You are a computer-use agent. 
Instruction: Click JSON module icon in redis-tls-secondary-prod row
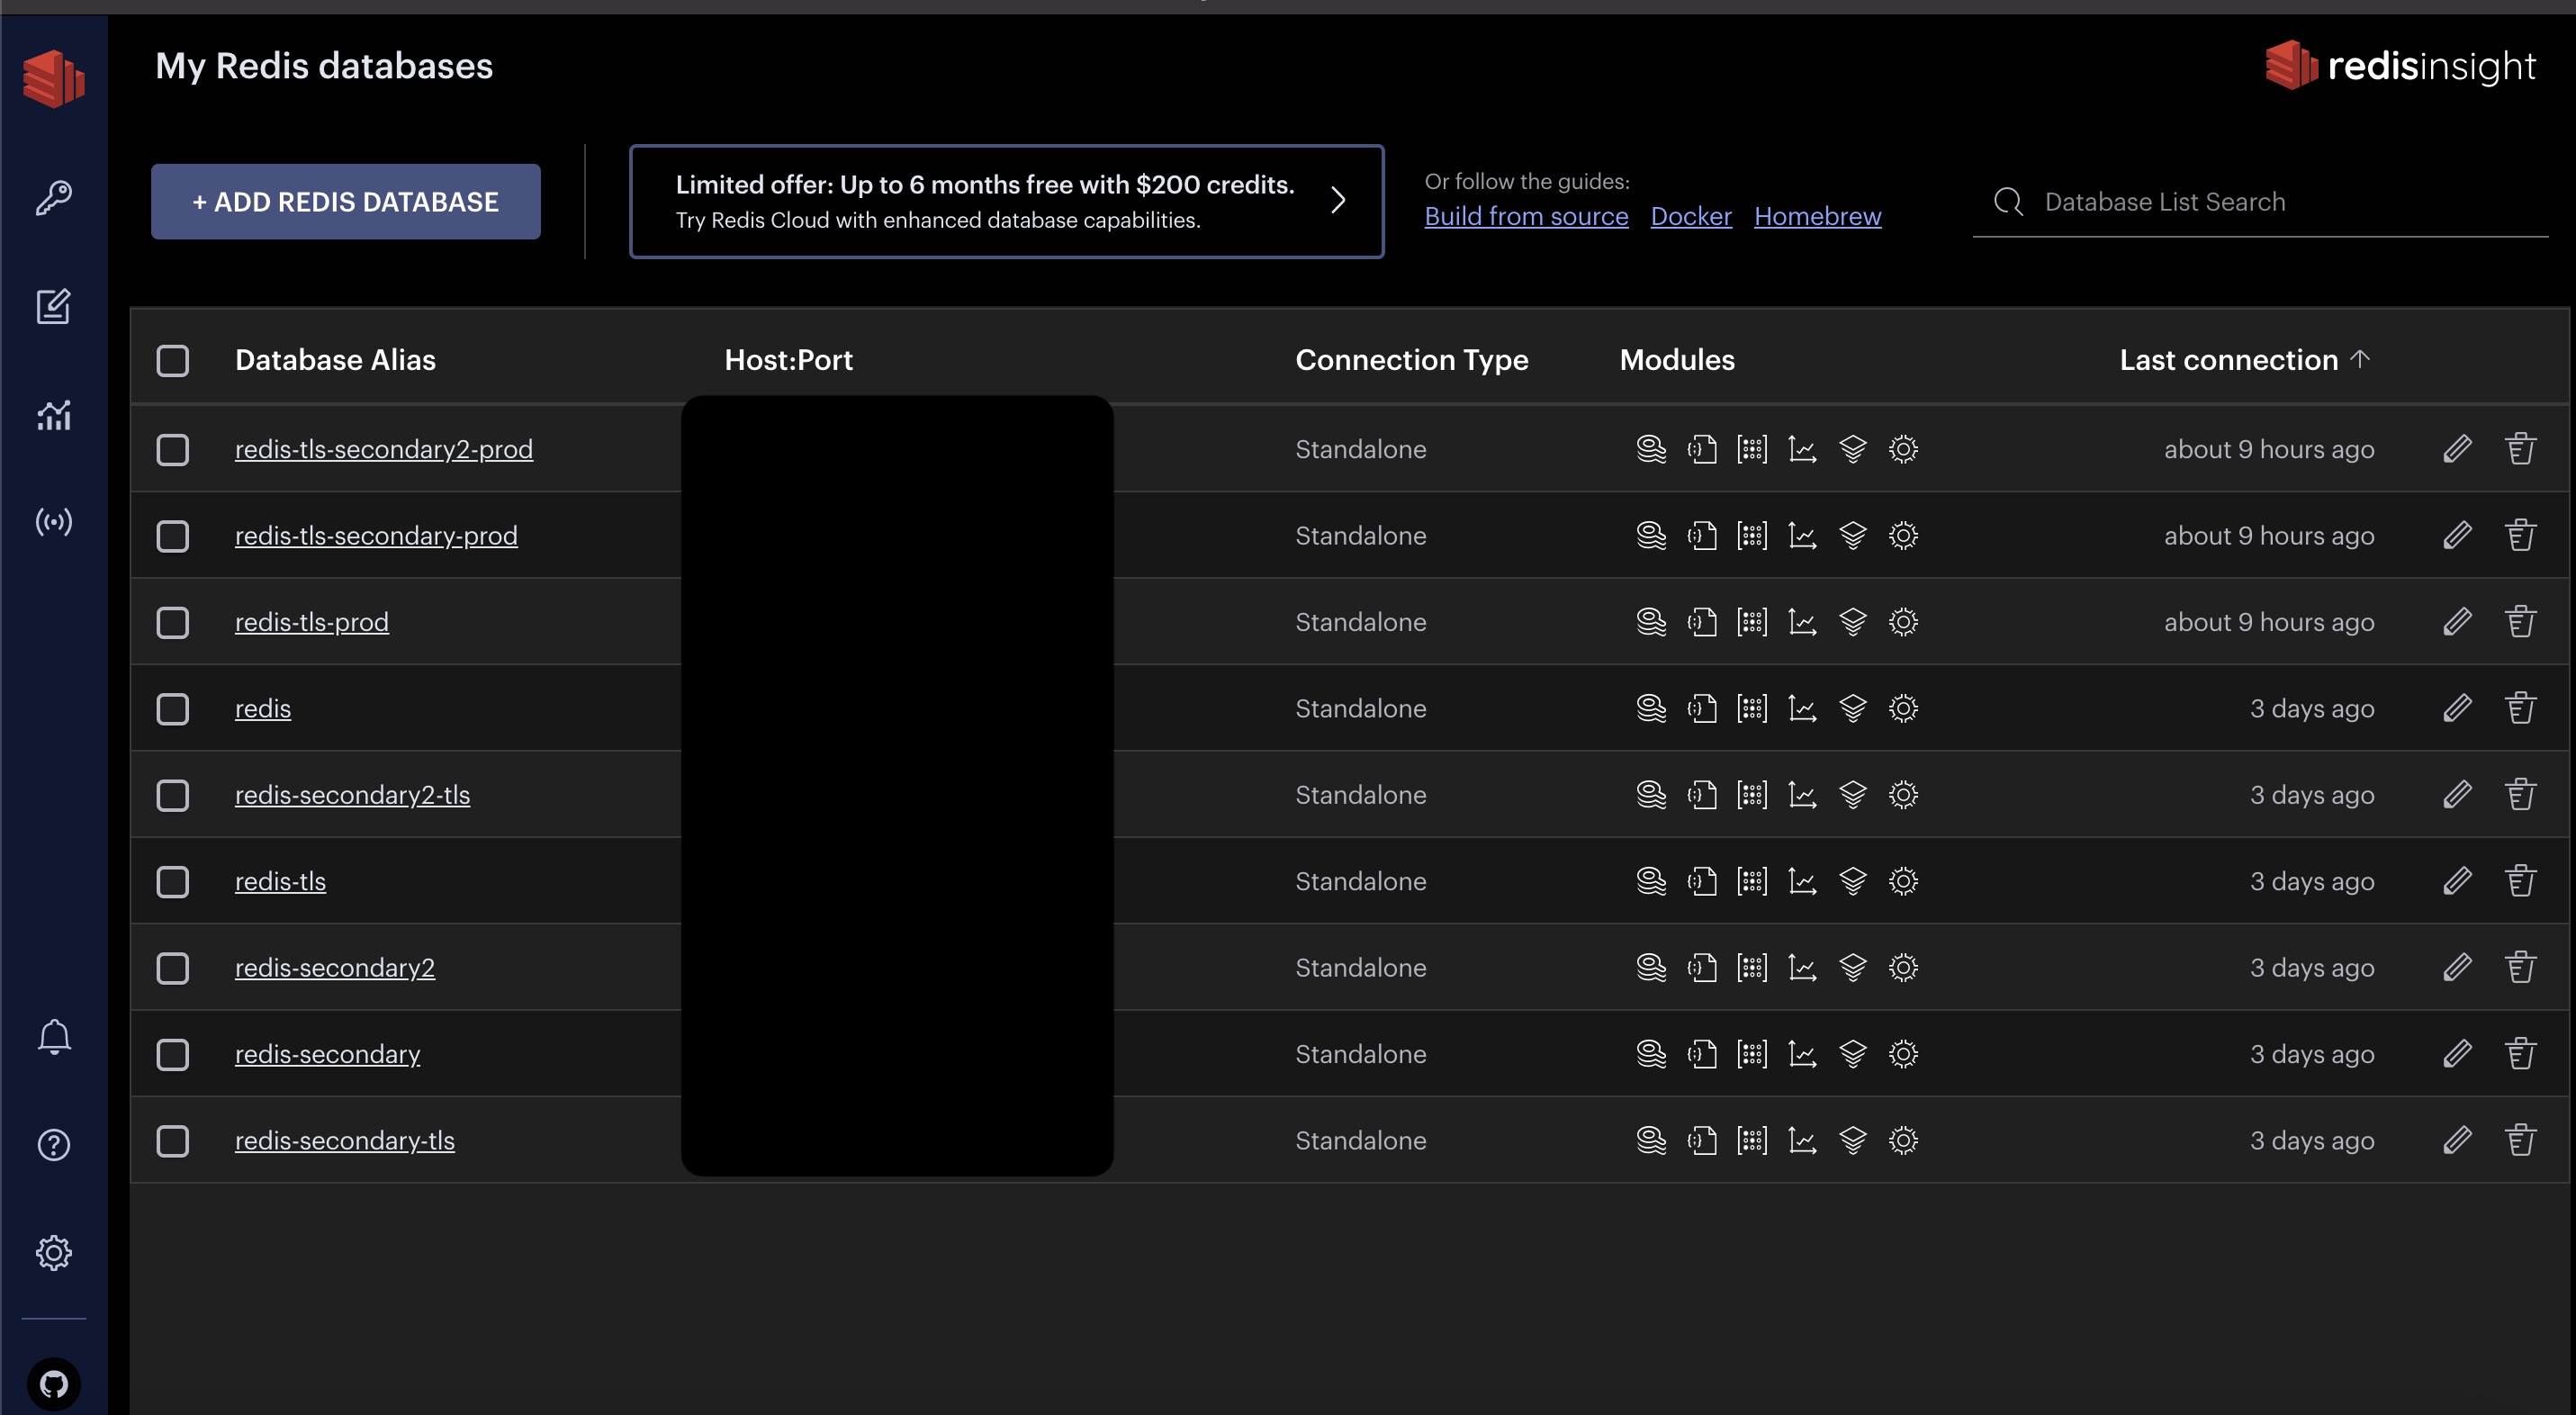(1702, 536)
